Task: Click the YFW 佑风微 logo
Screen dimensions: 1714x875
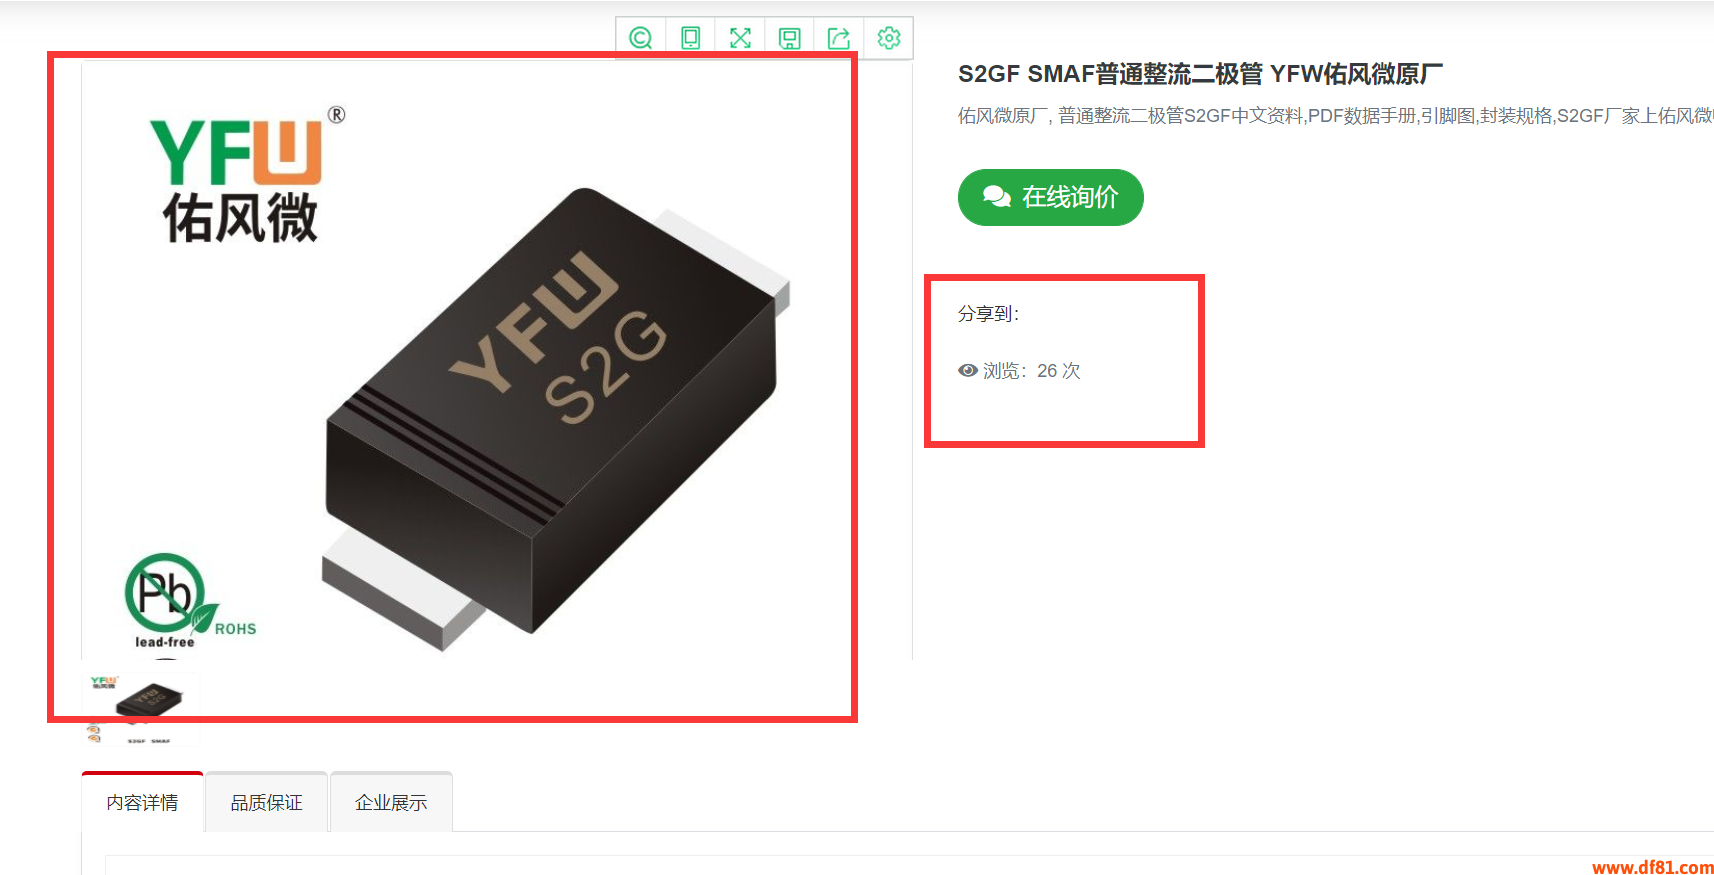Action: 245,175
